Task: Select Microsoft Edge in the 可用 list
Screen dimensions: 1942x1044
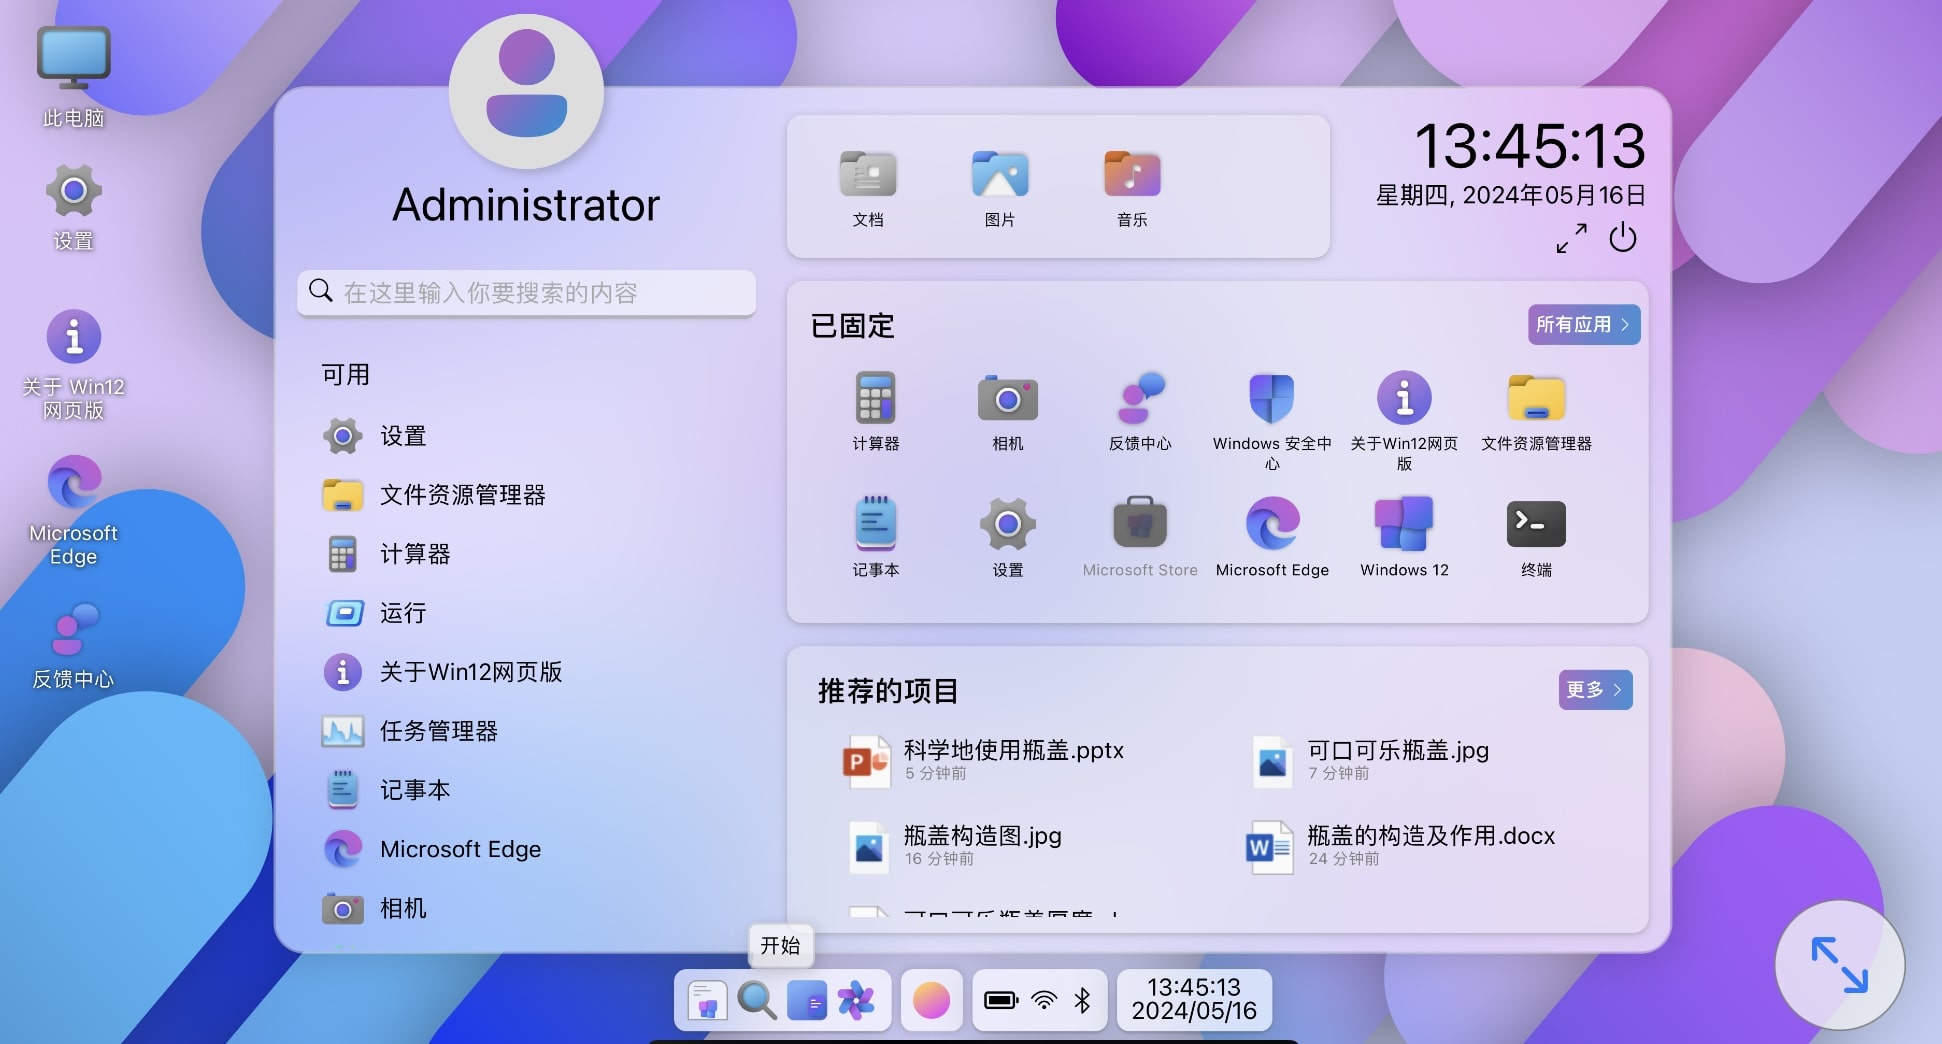Action: [527, 849]
